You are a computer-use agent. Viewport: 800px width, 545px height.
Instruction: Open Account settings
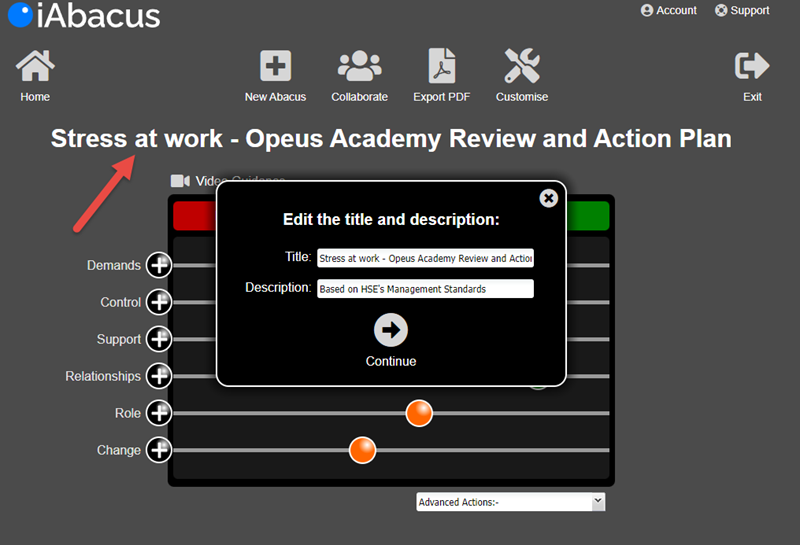pos(668,10)
